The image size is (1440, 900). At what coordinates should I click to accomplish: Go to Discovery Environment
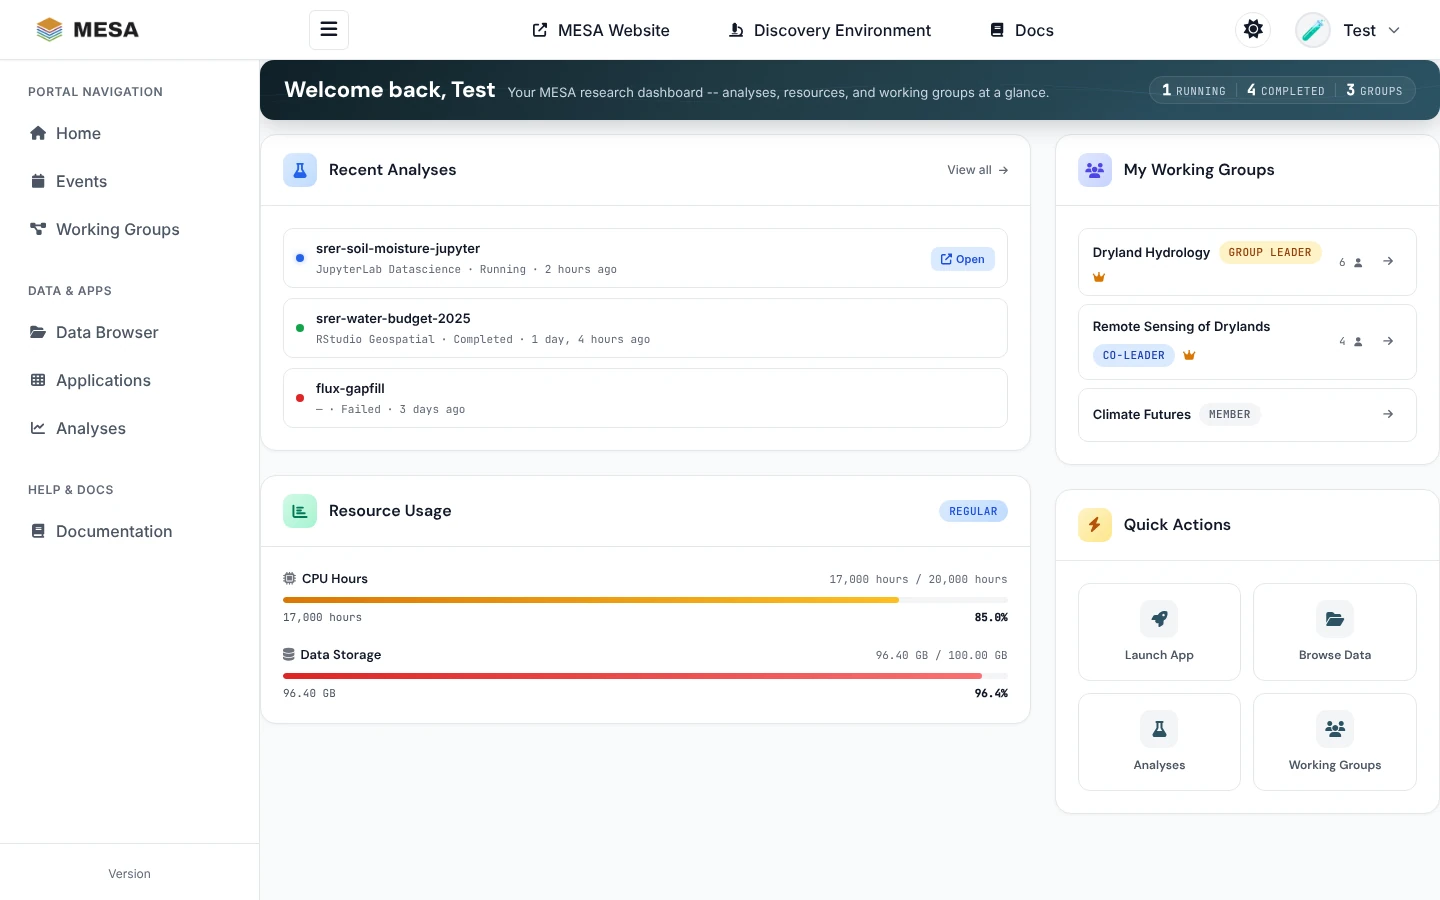(x=830, y=30)
